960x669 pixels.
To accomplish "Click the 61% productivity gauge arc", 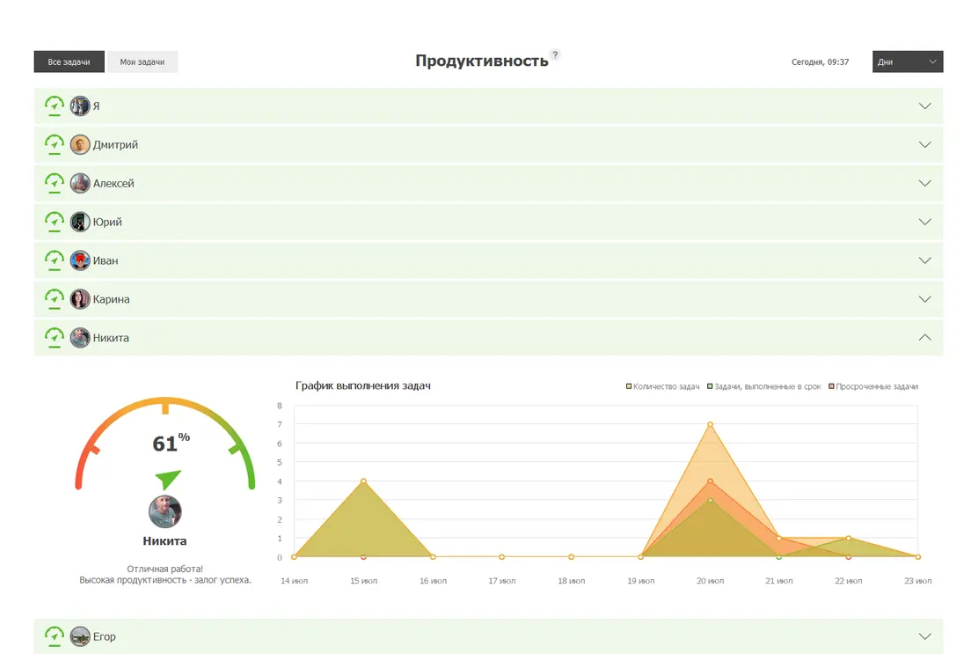I will (165, 403).
